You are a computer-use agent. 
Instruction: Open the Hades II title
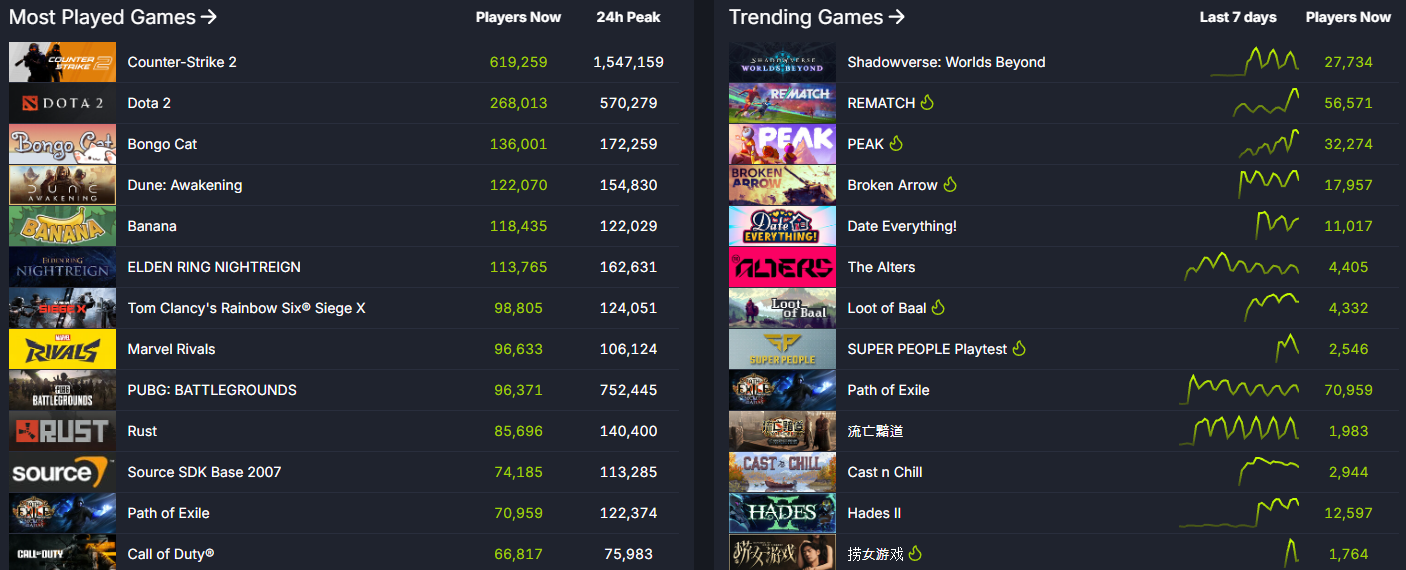pyautogui.click(x=874, y=513)
